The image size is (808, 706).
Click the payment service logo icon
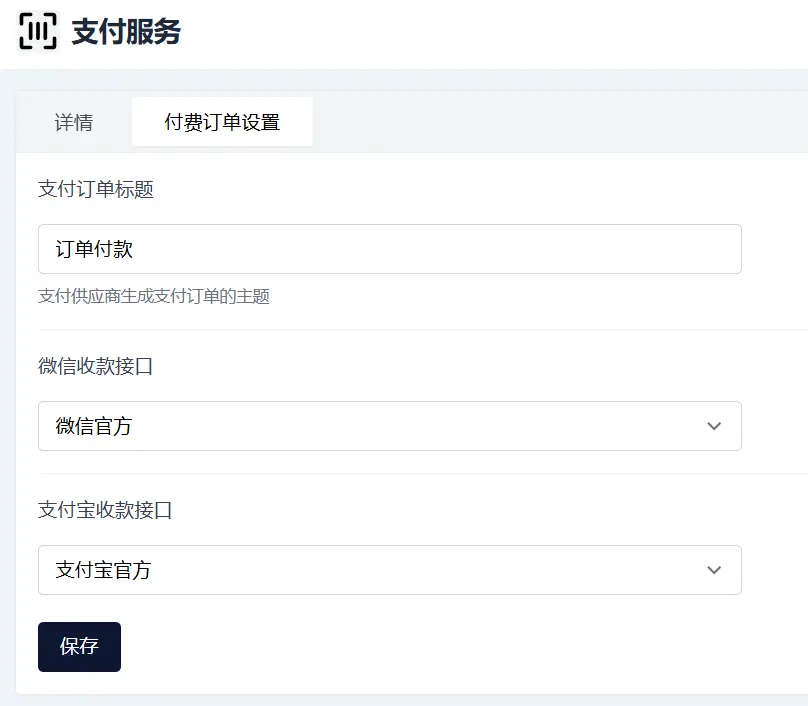coord(39,31)
